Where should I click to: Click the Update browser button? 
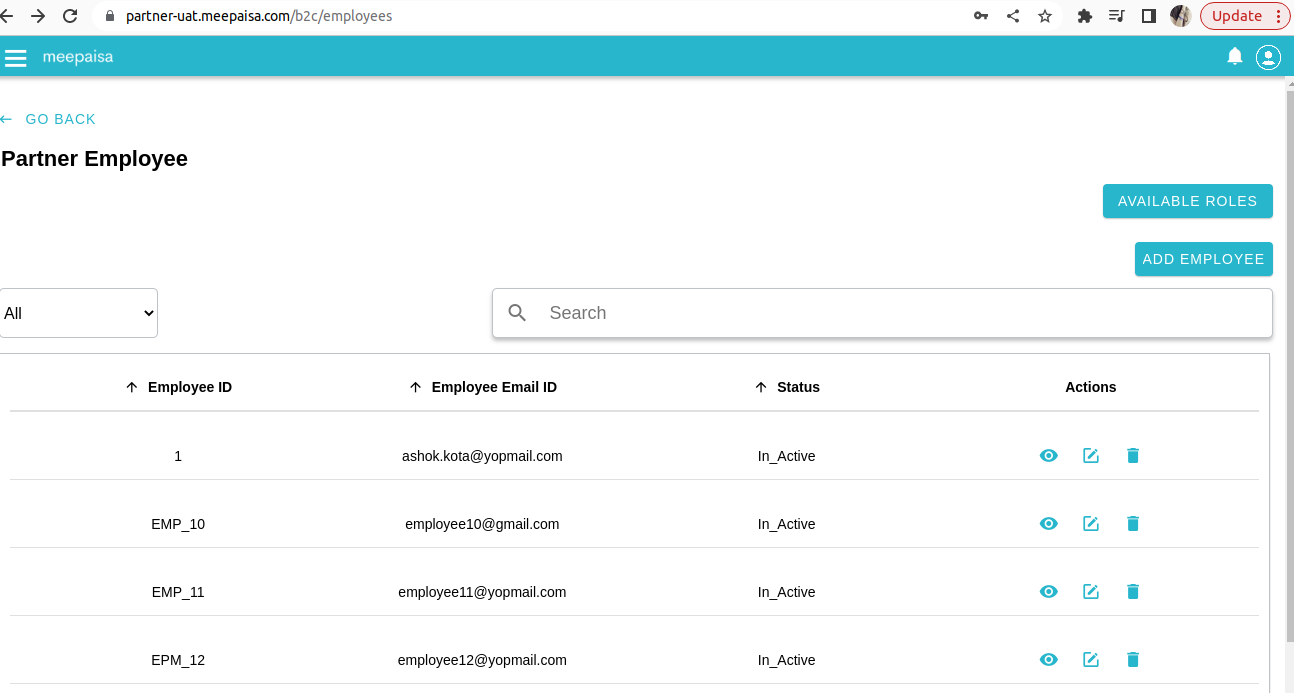1246,16
